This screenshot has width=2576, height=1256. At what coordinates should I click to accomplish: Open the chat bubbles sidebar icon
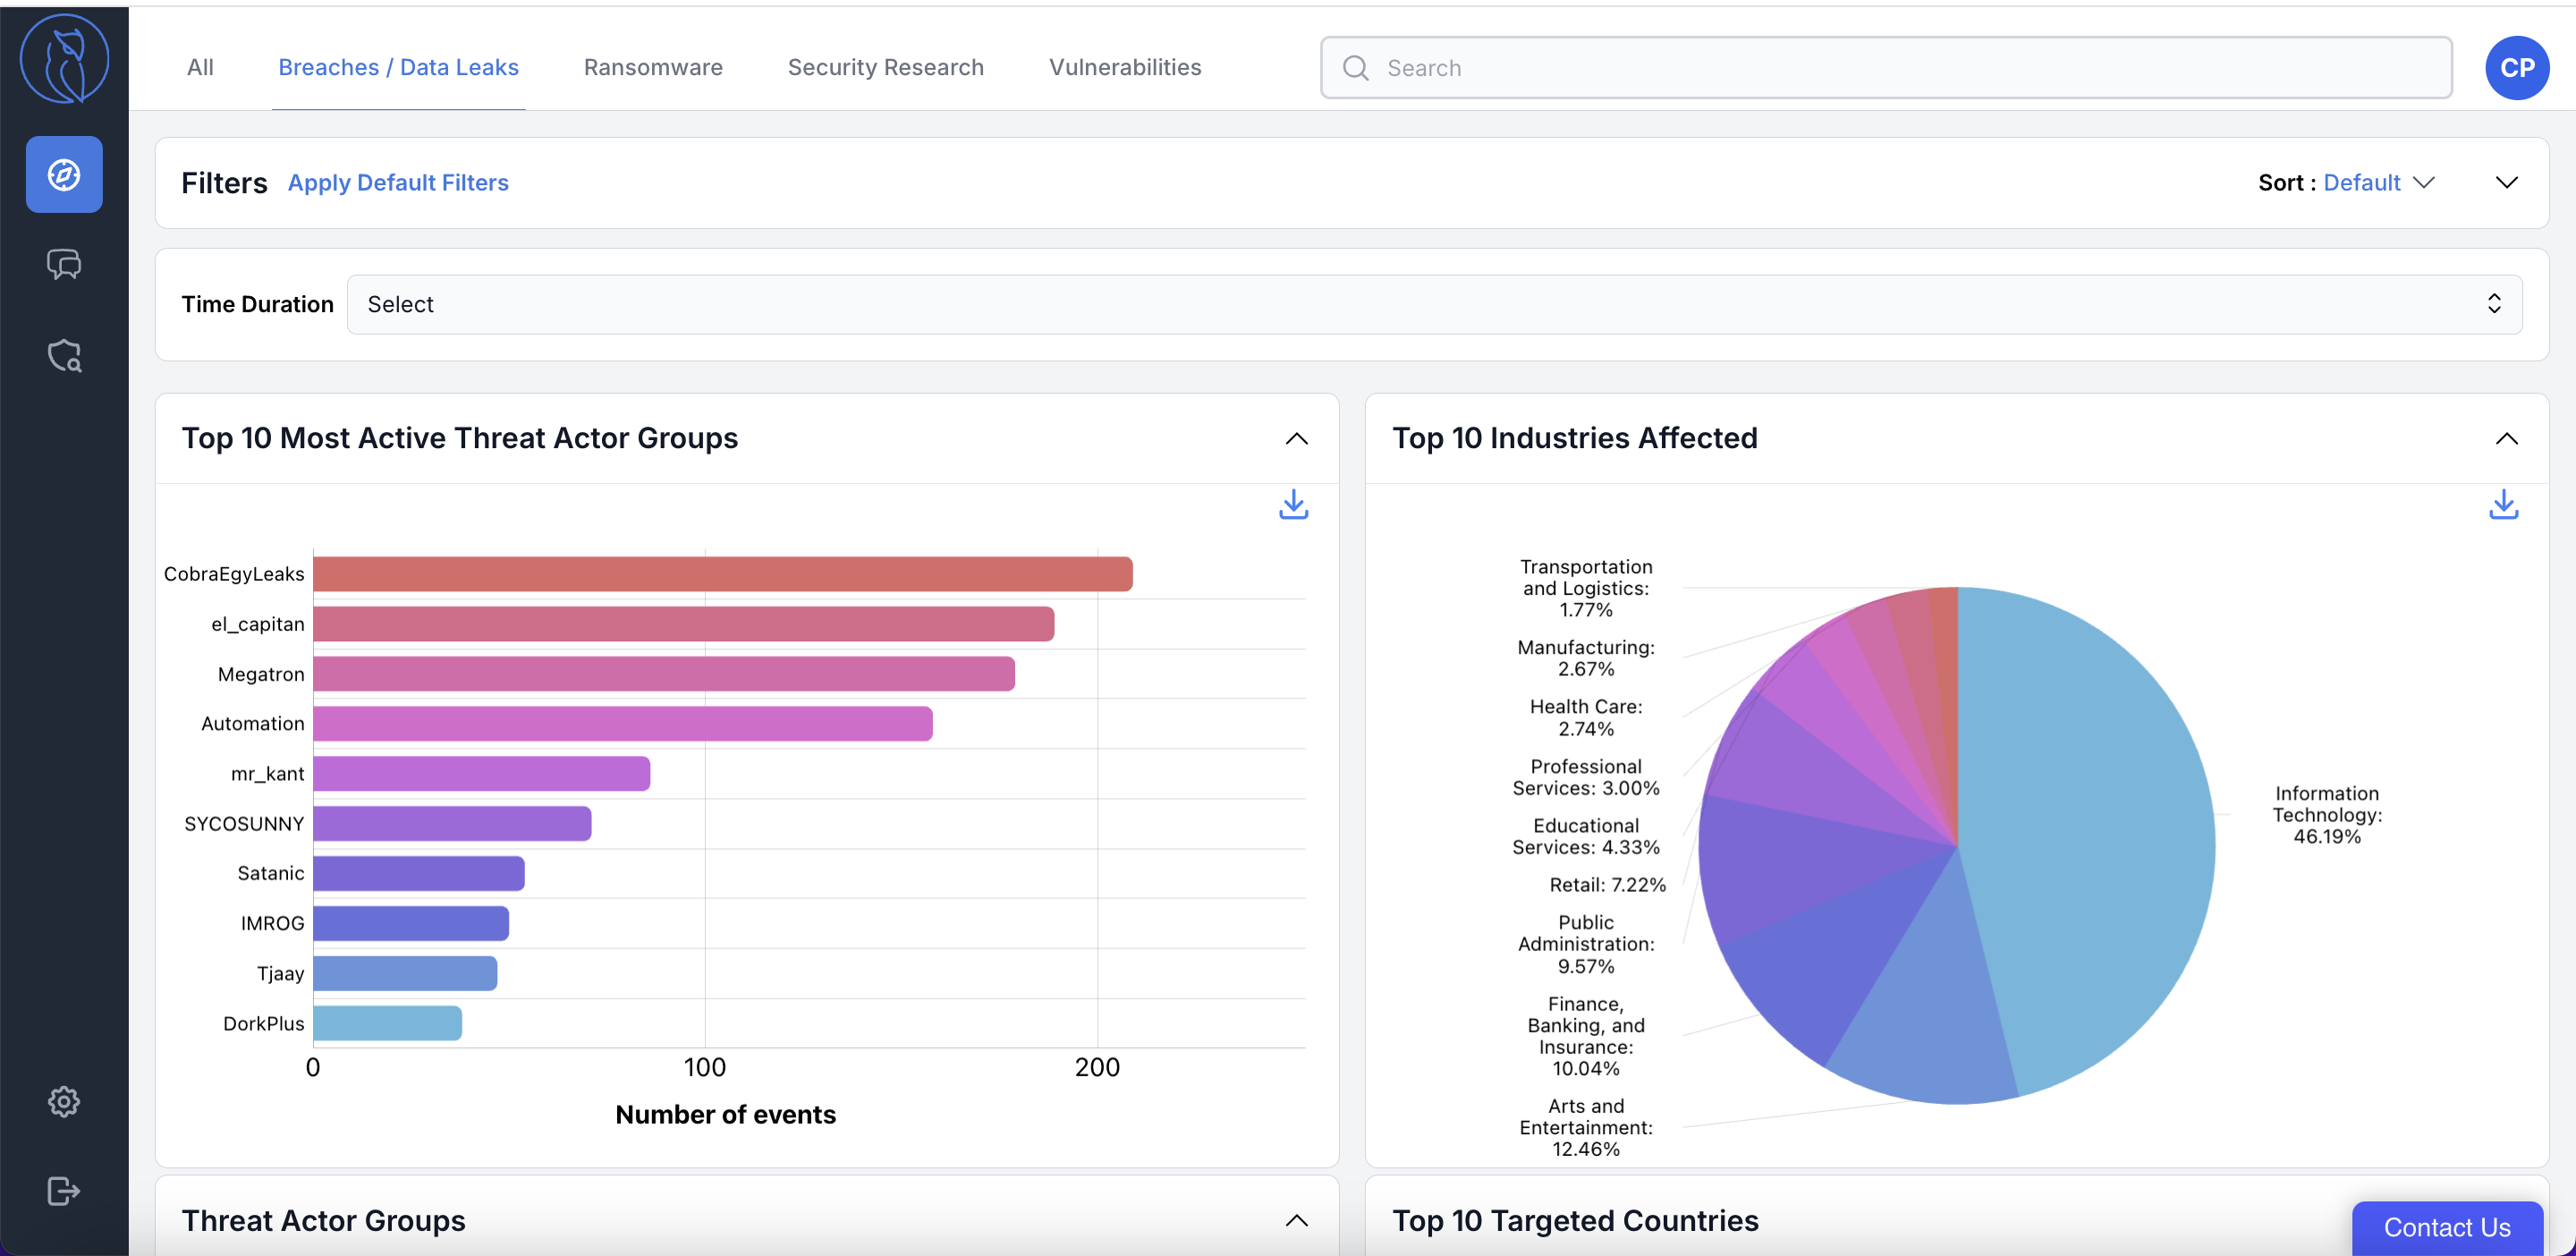point(64,264)
